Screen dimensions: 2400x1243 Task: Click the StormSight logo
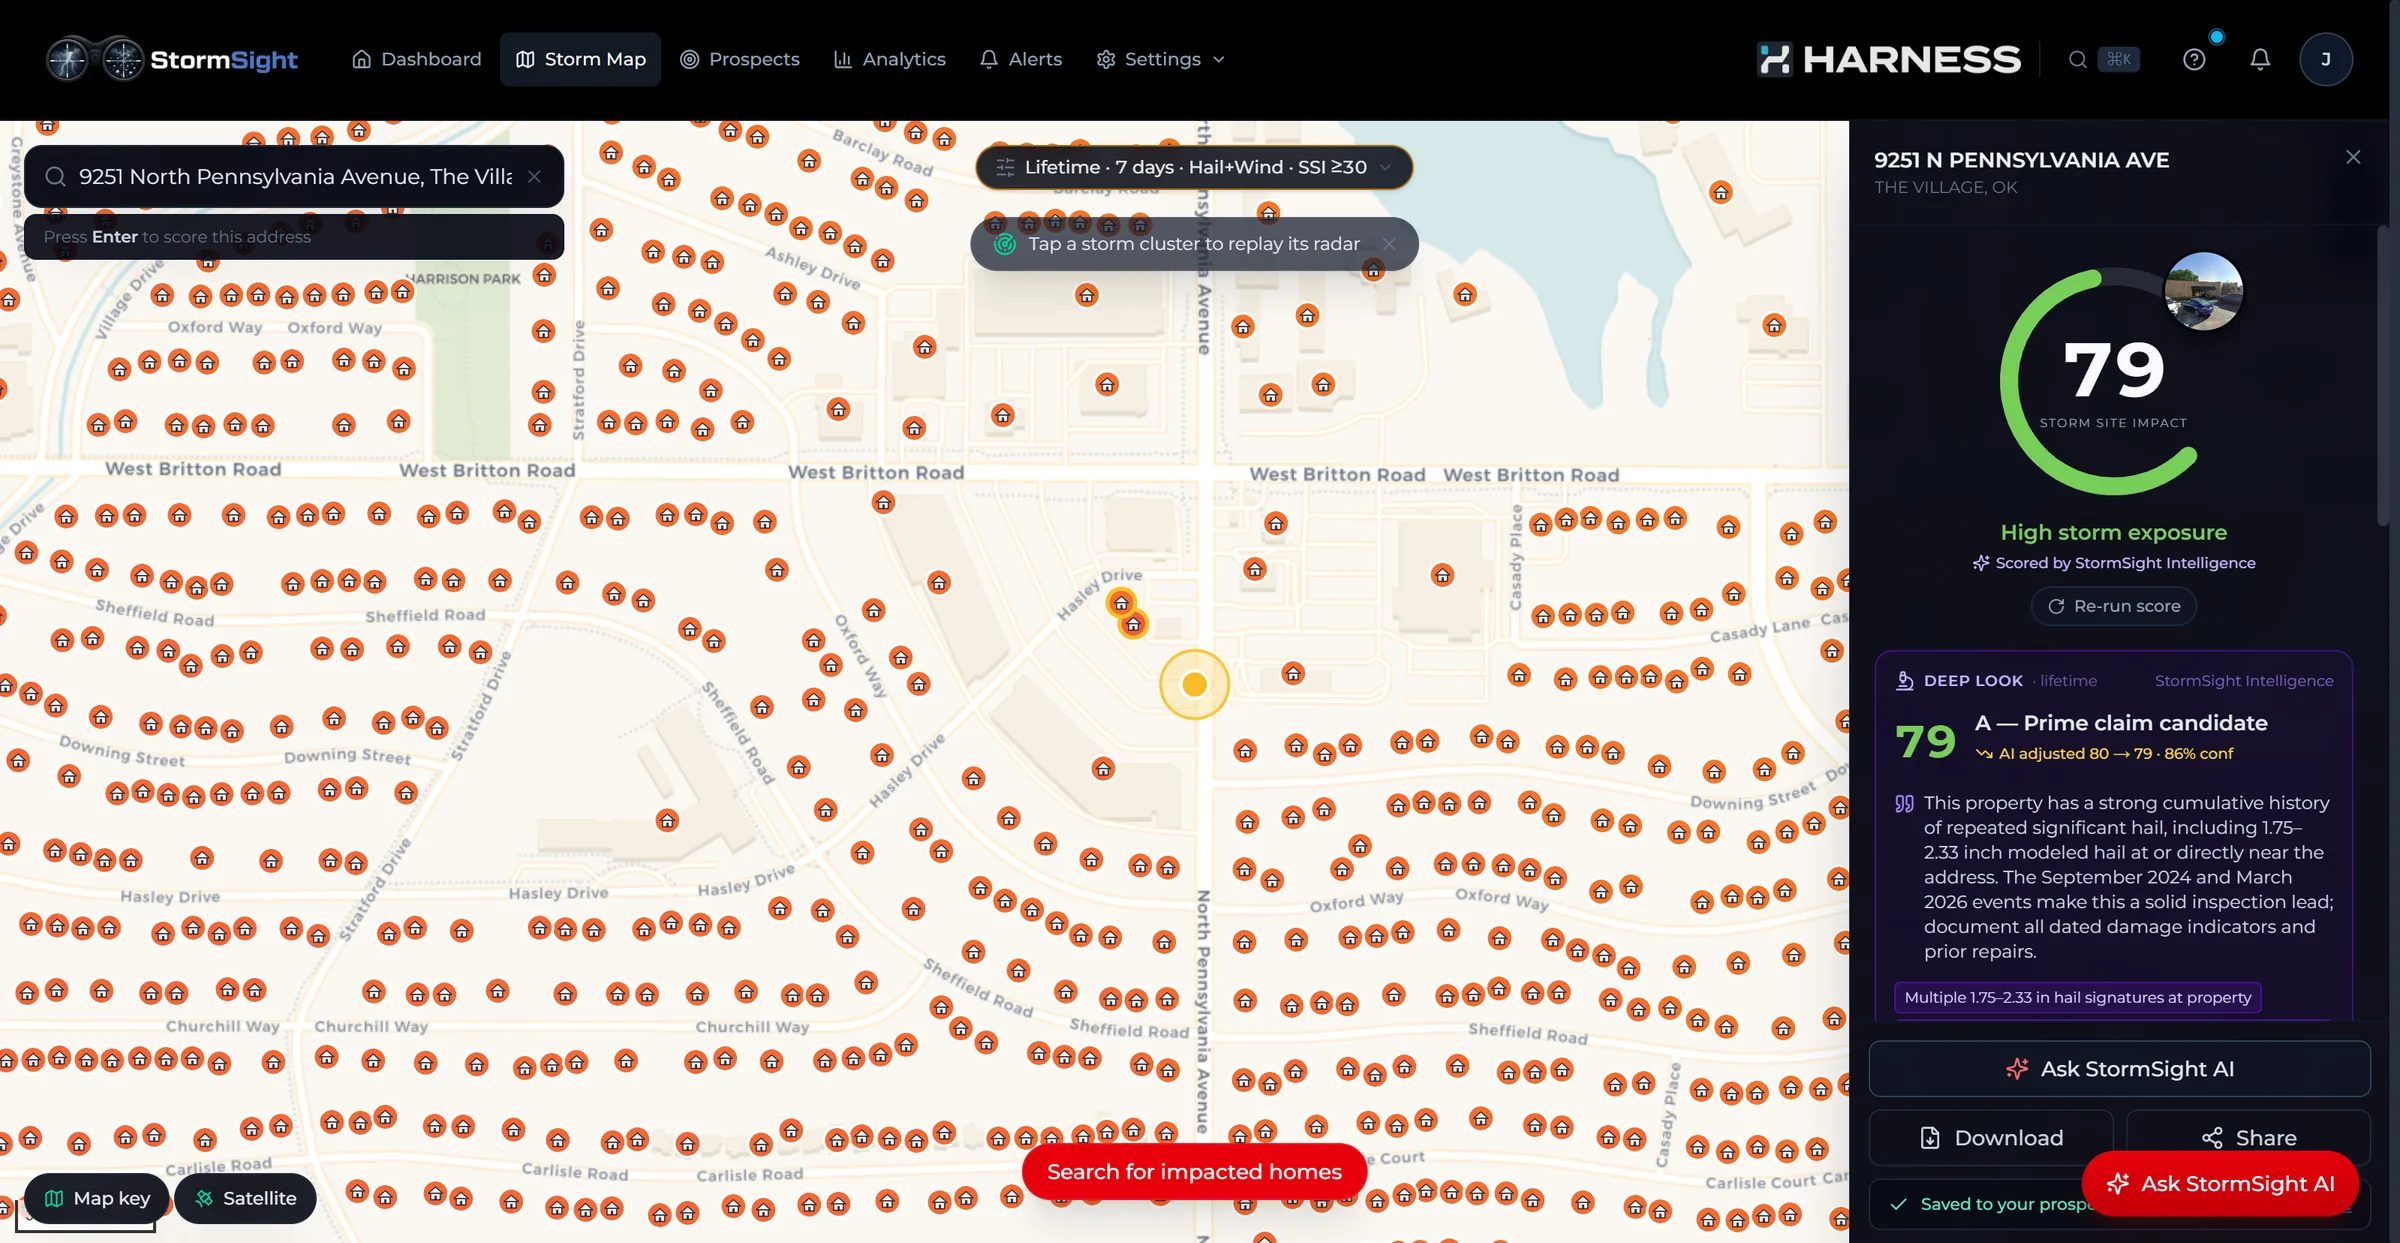coord(172,59)
